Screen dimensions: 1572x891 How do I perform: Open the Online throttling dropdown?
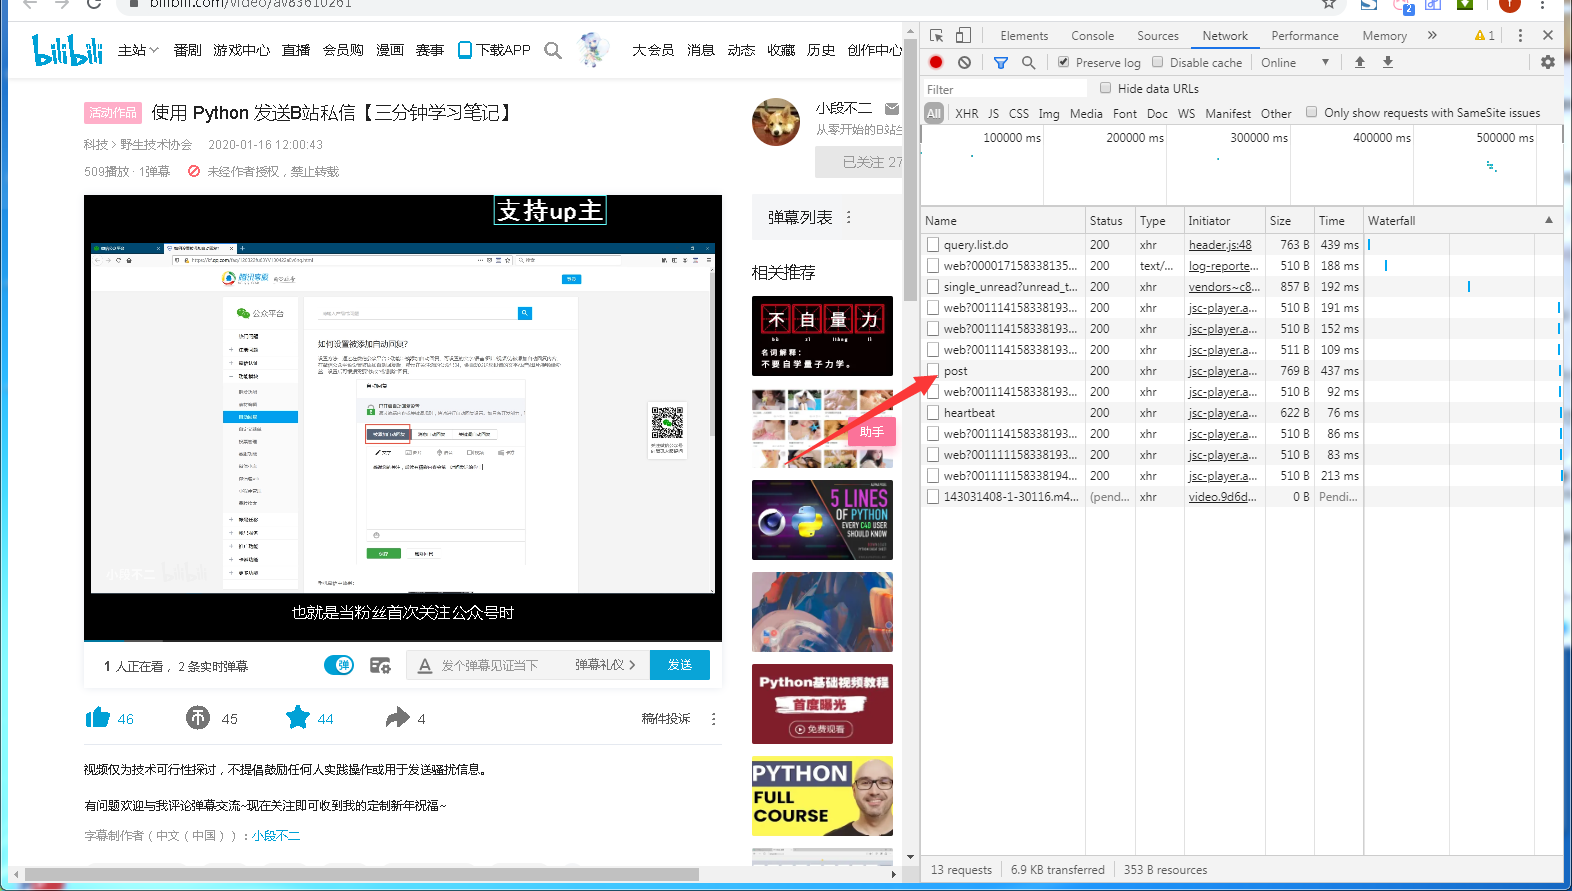coord(1295,62)
